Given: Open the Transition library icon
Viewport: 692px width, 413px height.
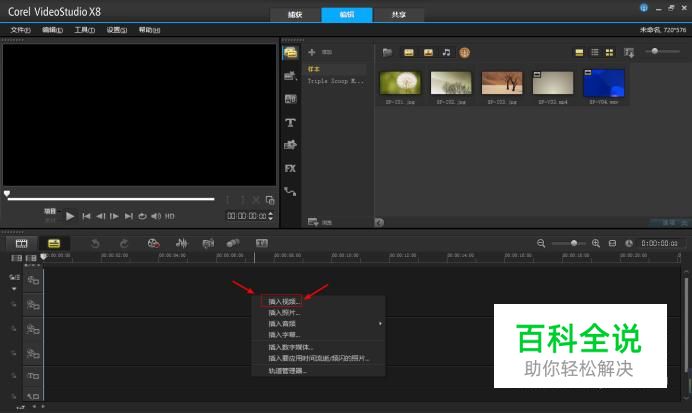Looking at the screenshot, I should (290, 99).
